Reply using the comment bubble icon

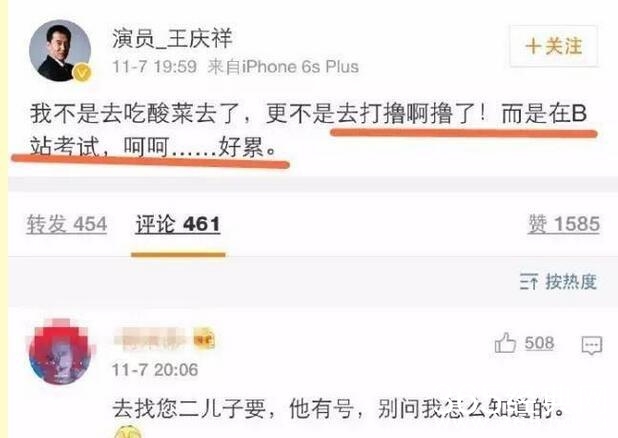pyautogui.click(x=592, y=345)
